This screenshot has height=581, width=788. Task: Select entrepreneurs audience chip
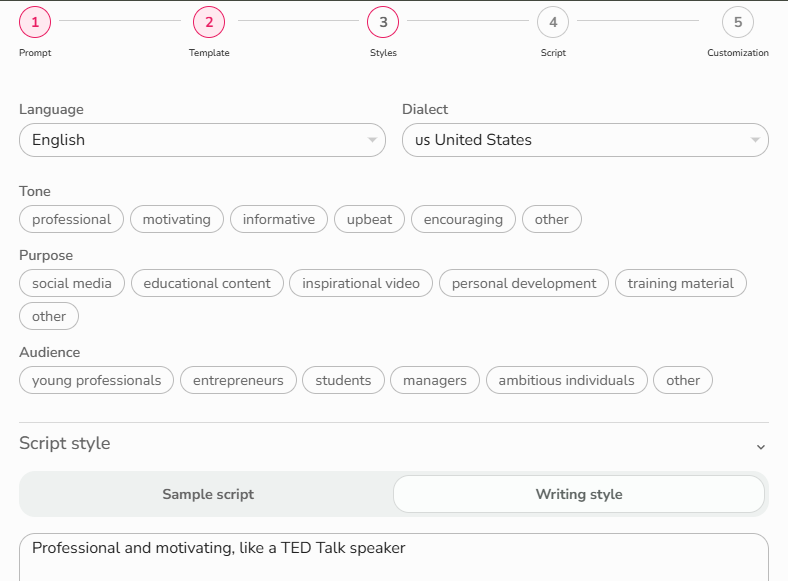click(238, 380)
